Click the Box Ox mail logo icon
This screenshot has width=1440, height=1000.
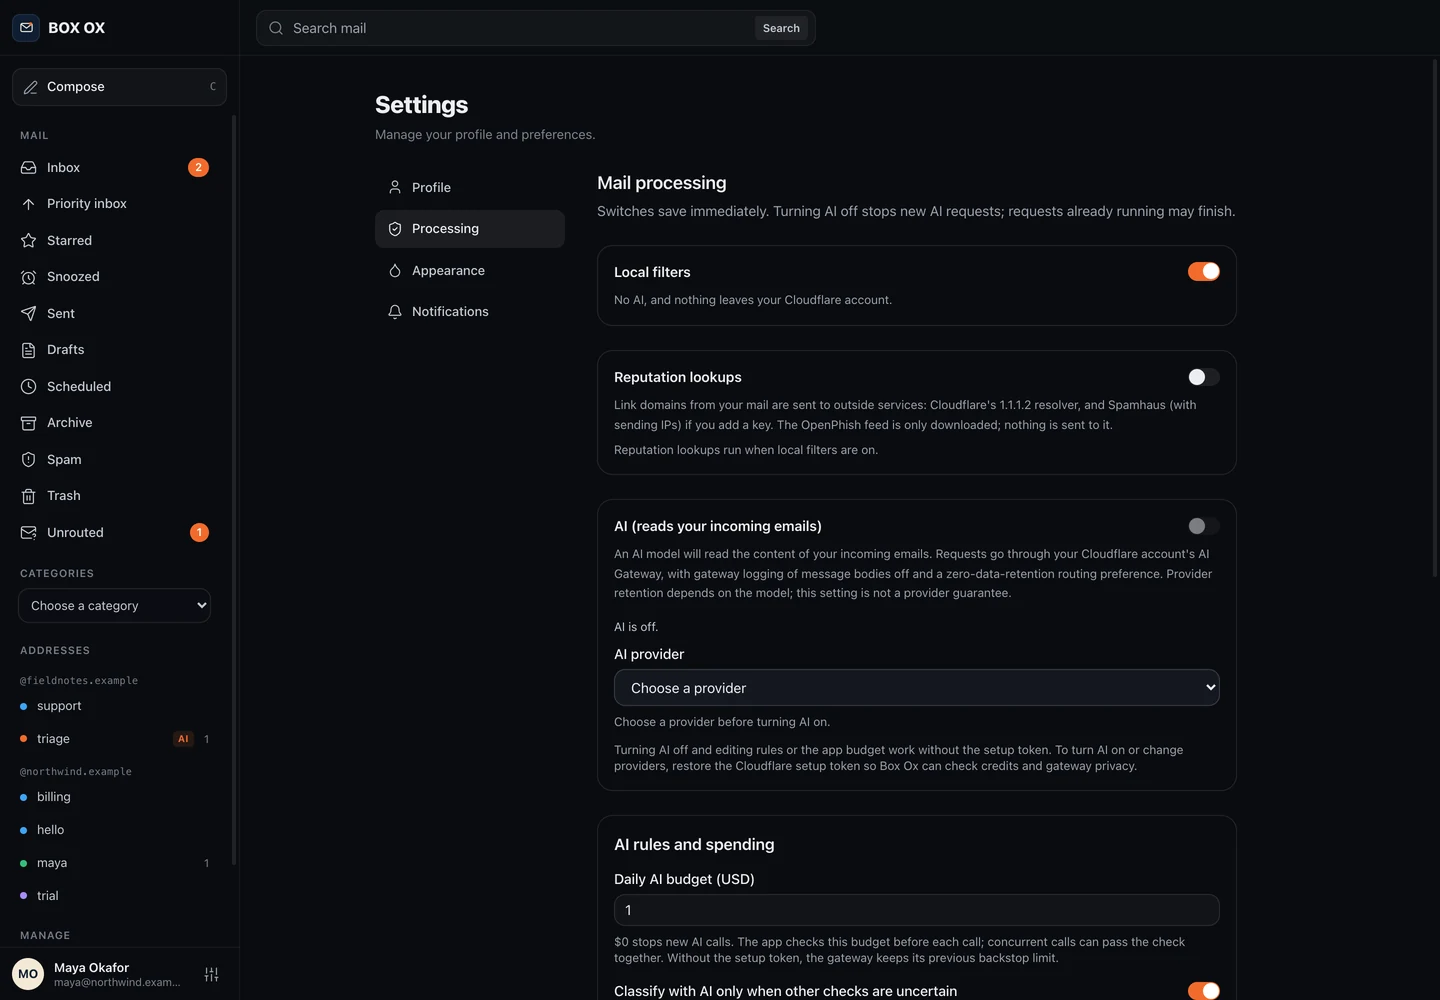(x=26, y=28)
